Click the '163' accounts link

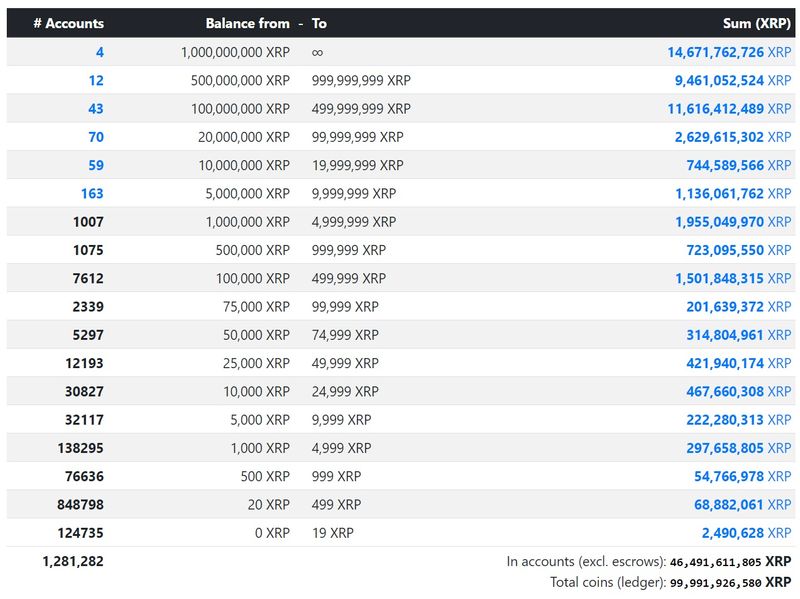92,194
